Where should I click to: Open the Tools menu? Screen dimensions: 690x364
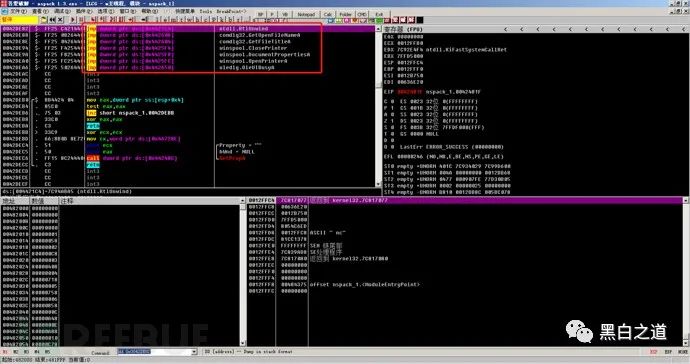pyautogui.click(x=206, y=11)
